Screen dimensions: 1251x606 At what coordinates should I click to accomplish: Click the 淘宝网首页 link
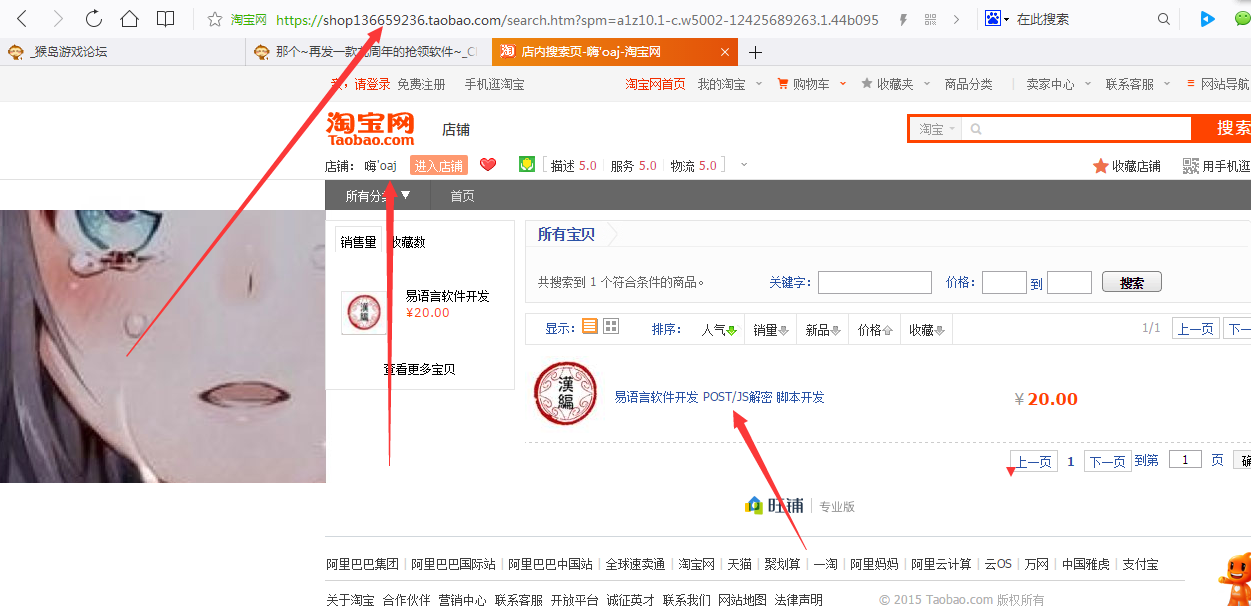click(656, 84)
